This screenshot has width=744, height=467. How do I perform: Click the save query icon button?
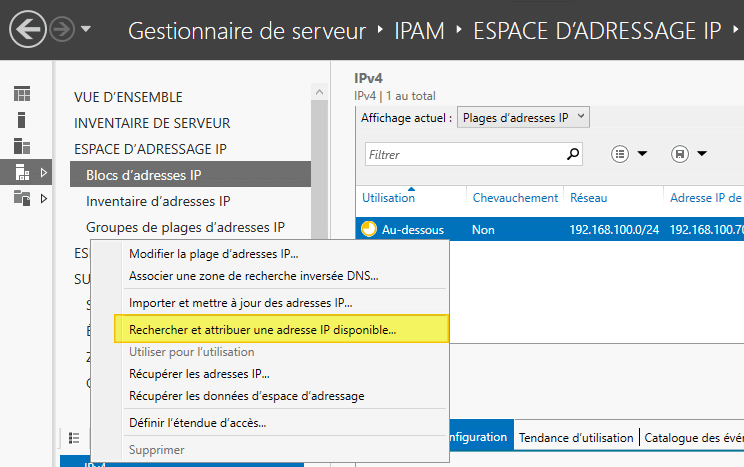(680, 154)
